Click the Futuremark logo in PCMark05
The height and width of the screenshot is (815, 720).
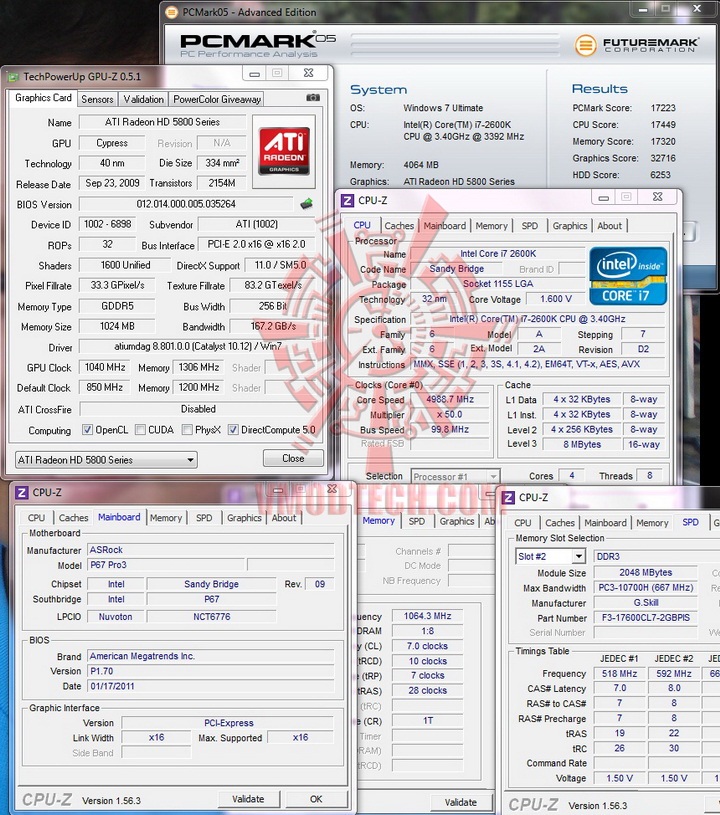[x=636, y=45]
